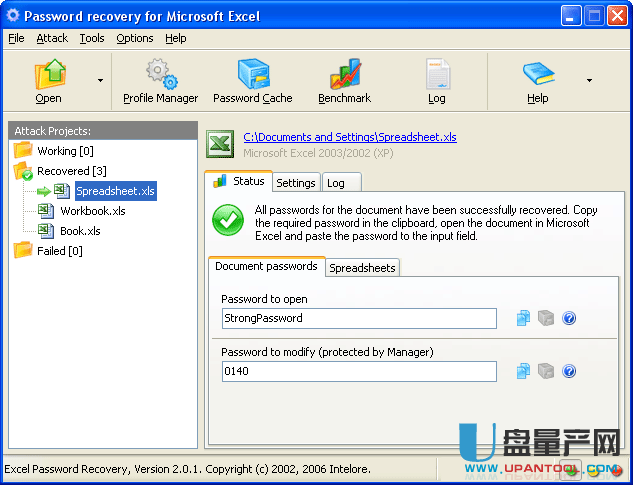This screenshot has height=485, width=633.
Task: Click the title bar gear application icon
Action: coord(13,15)
